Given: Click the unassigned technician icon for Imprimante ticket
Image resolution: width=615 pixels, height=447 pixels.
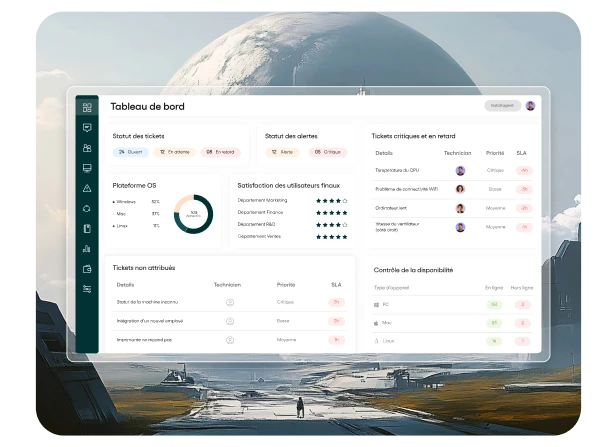Looking at the screenshot, I should click(x=230, y=340).
